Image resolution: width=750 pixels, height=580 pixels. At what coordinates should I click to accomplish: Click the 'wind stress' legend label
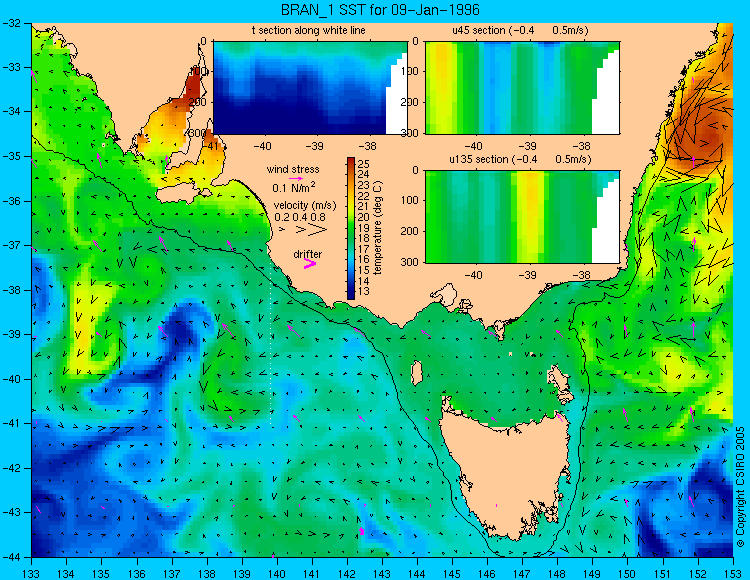click(293, 169)
